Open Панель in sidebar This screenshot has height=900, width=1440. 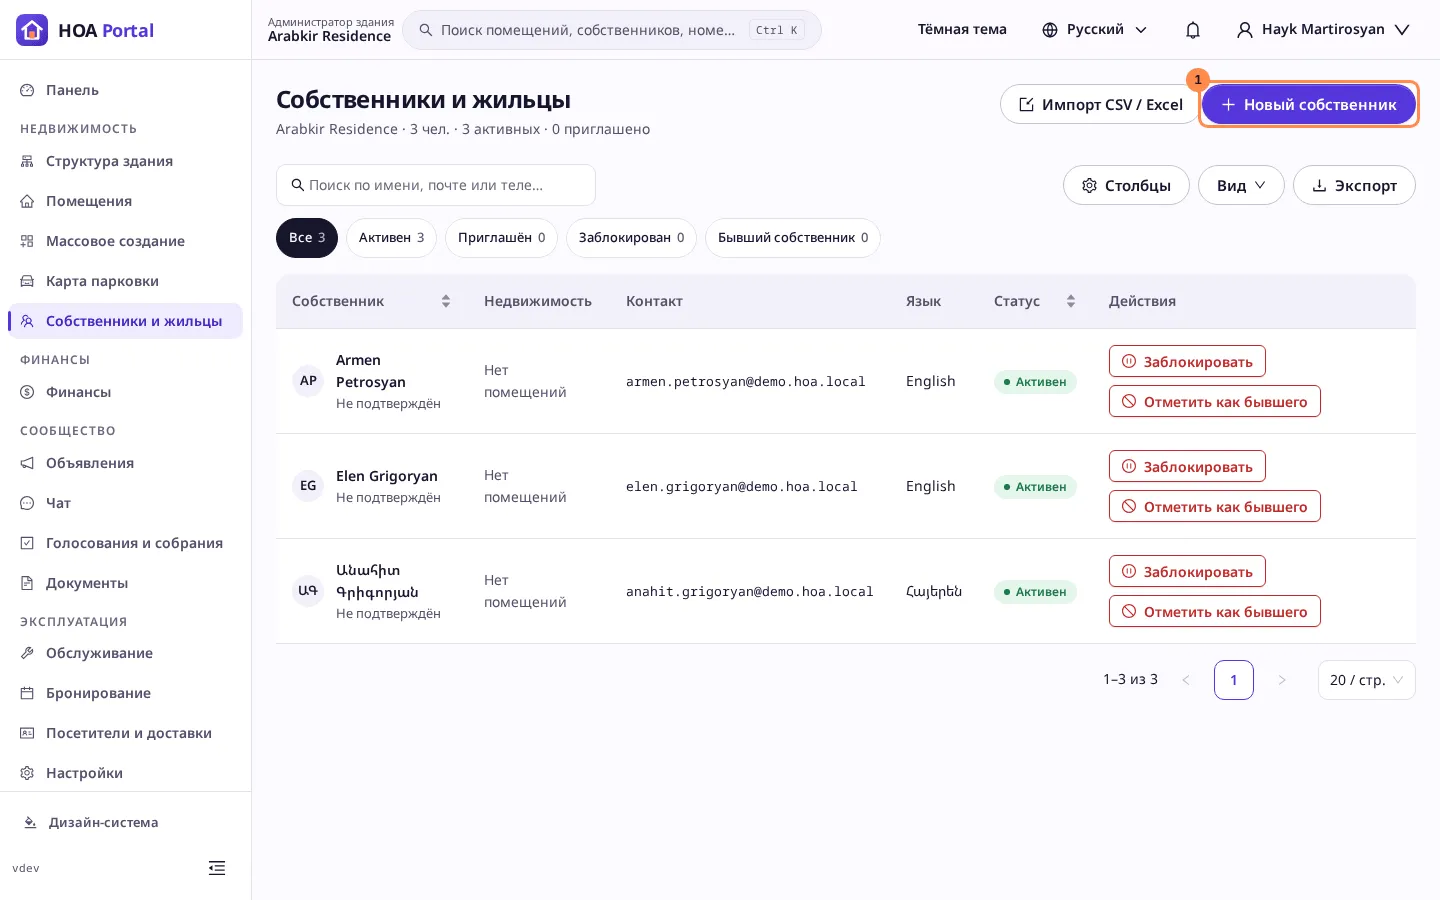[125, 90]
